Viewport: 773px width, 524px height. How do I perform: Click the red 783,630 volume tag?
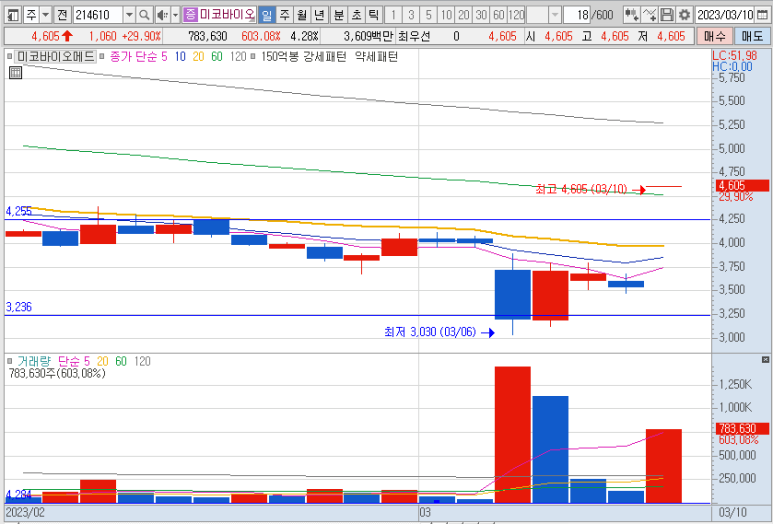[x=742, y=428]
